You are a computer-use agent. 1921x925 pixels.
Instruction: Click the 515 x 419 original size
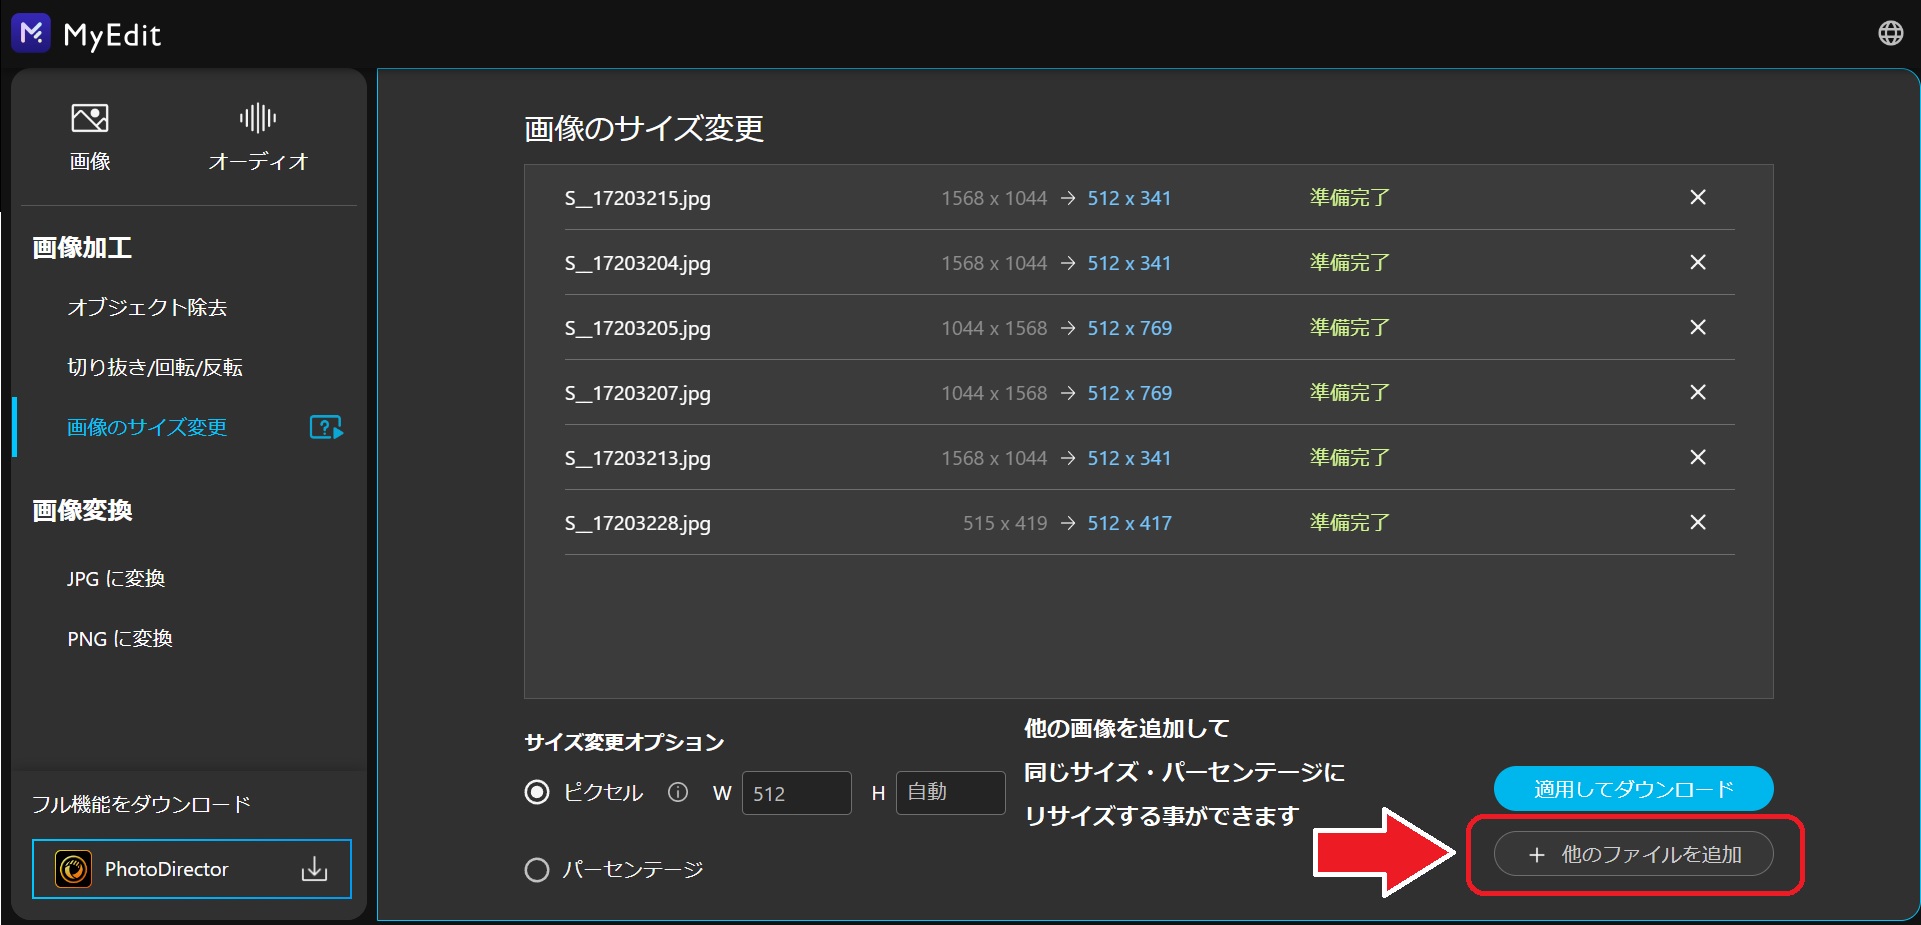click(1005, 523)
